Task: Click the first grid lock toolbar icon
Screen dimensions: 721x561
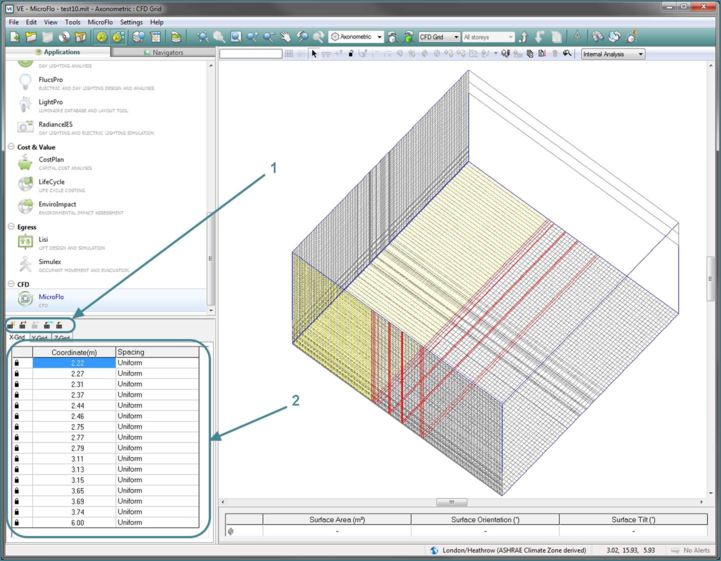Action: click(11, 325)
